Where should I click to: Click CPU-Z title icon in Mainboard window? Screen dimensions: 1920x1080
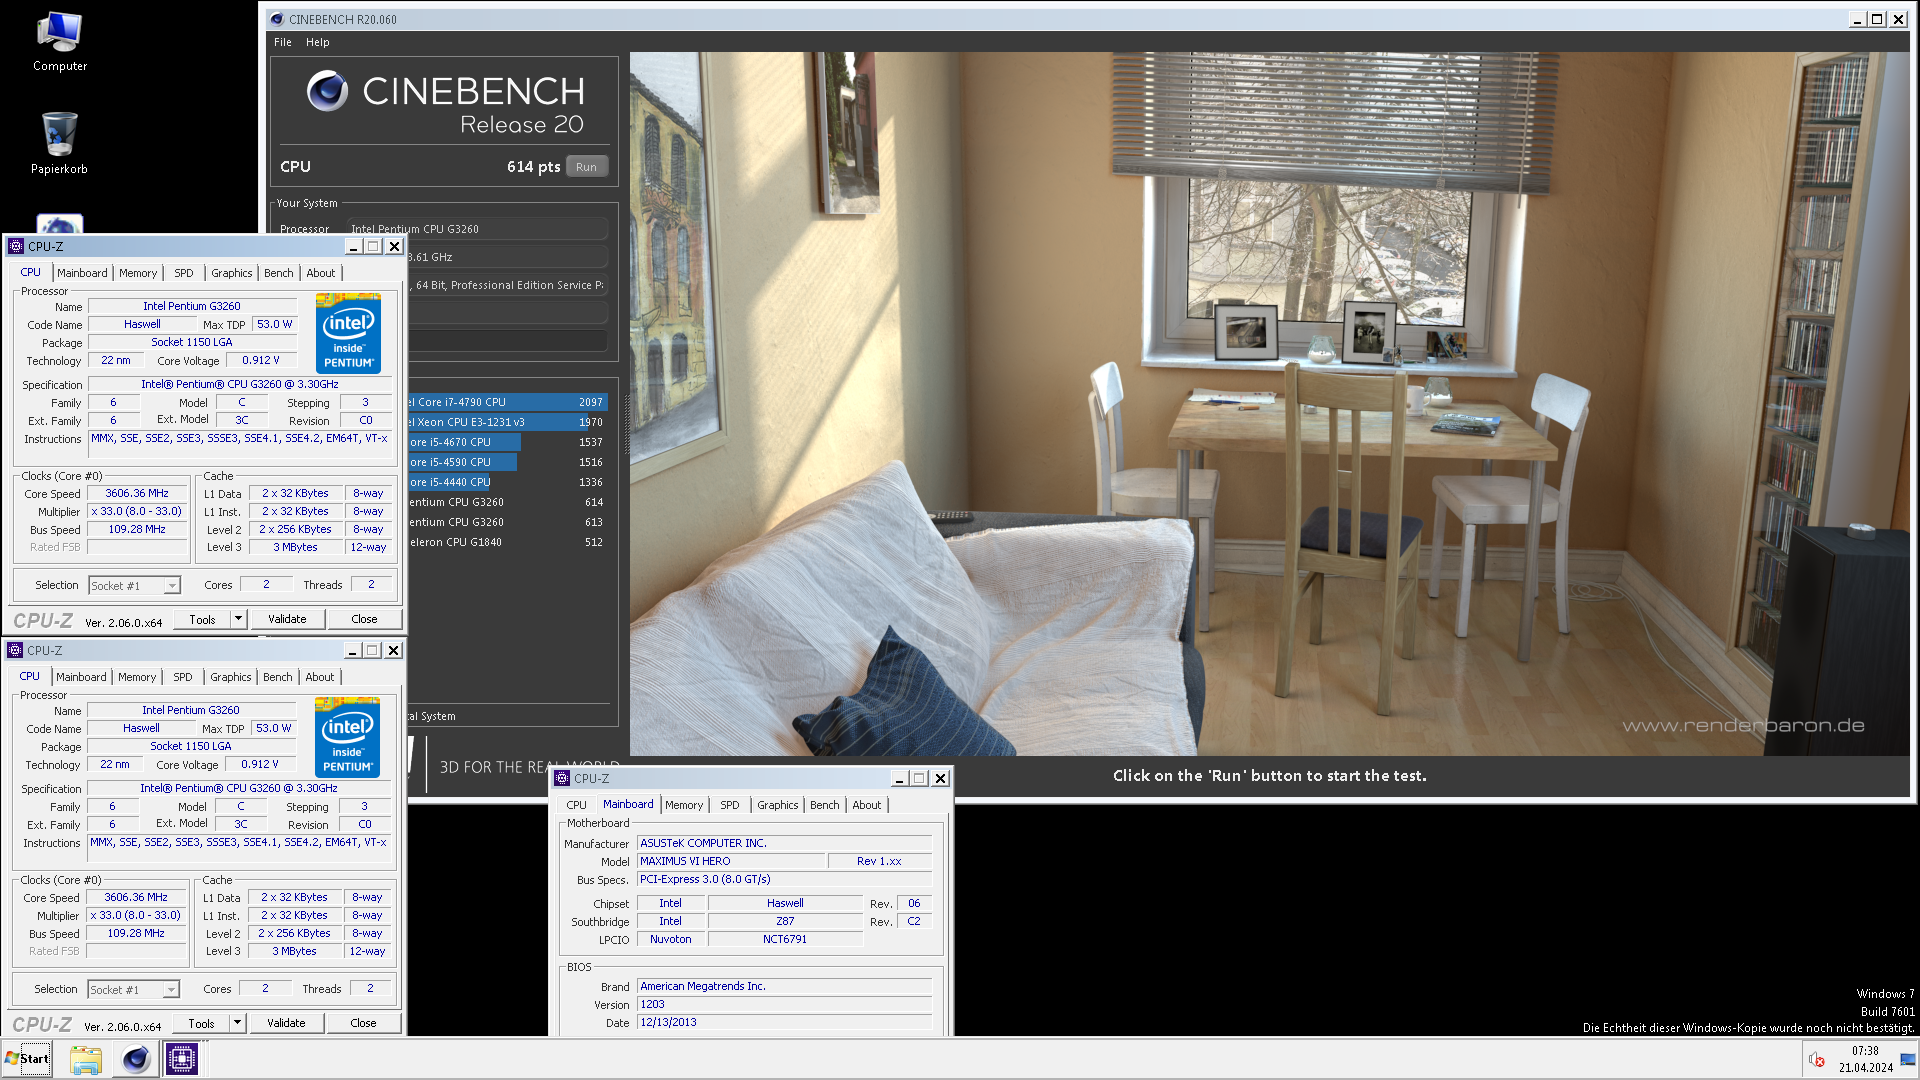click(562, 778)
